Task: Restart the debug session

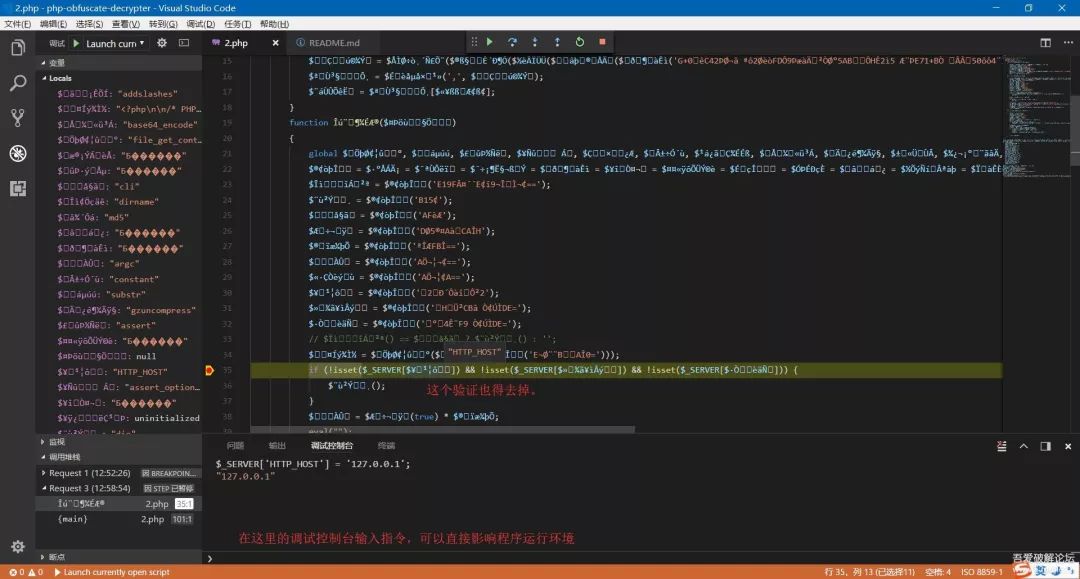Action: [x=580, y=42]
